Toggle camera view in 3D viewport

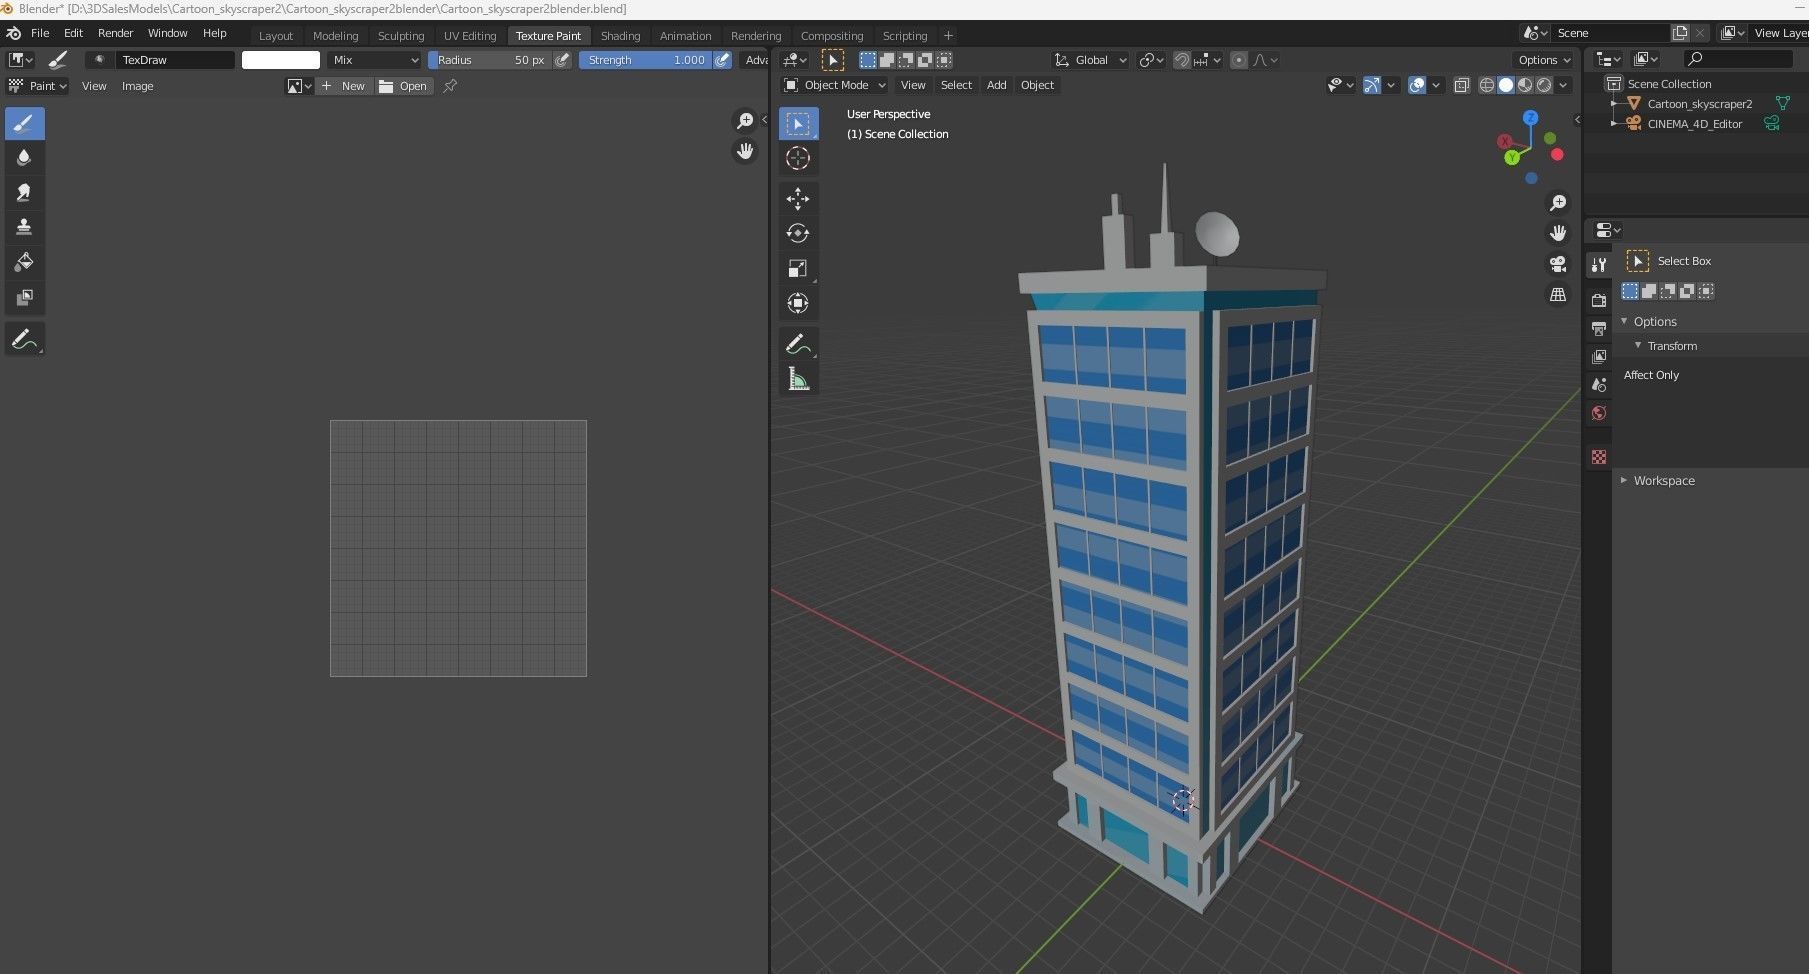click(1558, 264)
